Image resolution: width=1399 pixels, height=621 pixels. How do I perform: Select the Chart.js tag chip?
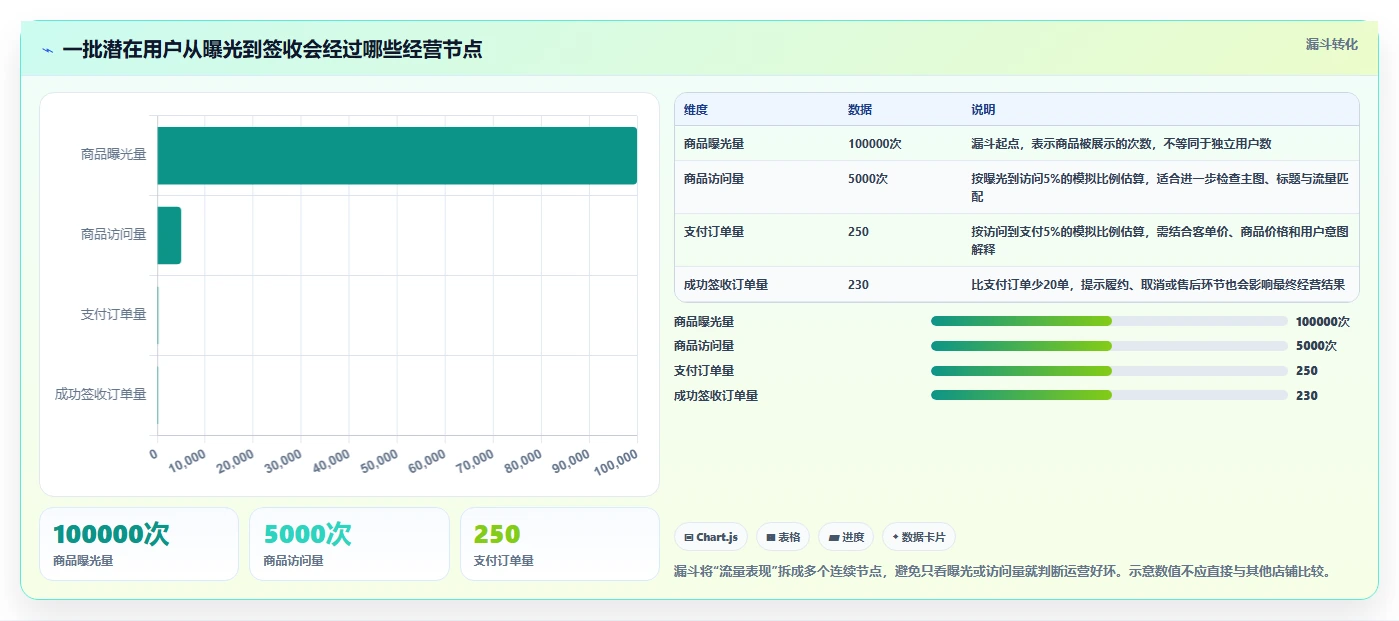(711, 537)
